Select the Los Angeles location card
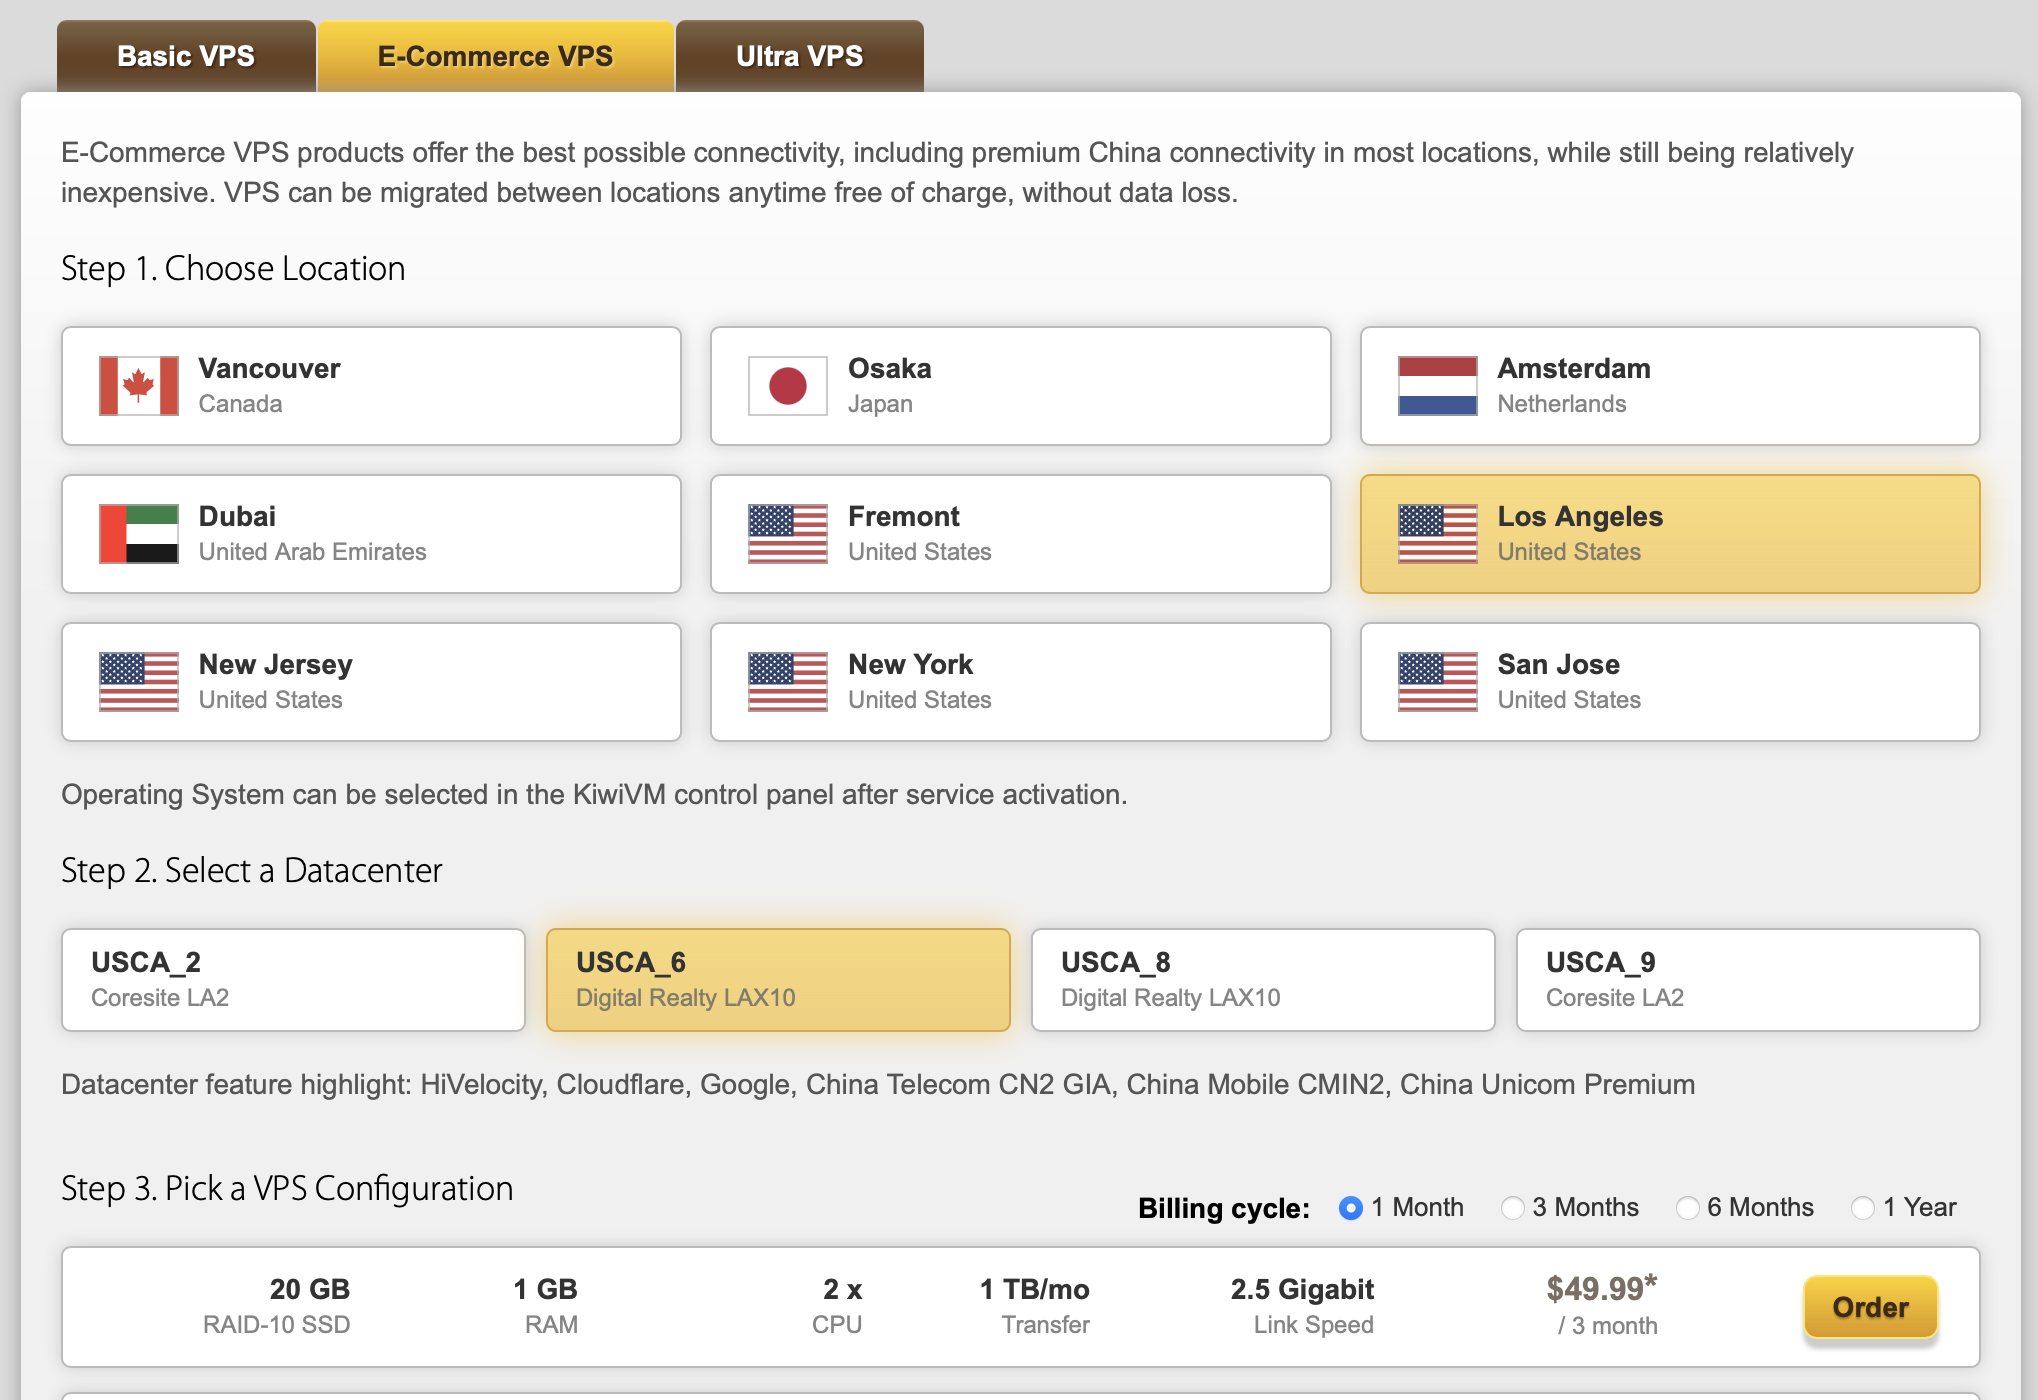The width and height of the screenshot is (2038, 1400). click(x=1669, y=534)
